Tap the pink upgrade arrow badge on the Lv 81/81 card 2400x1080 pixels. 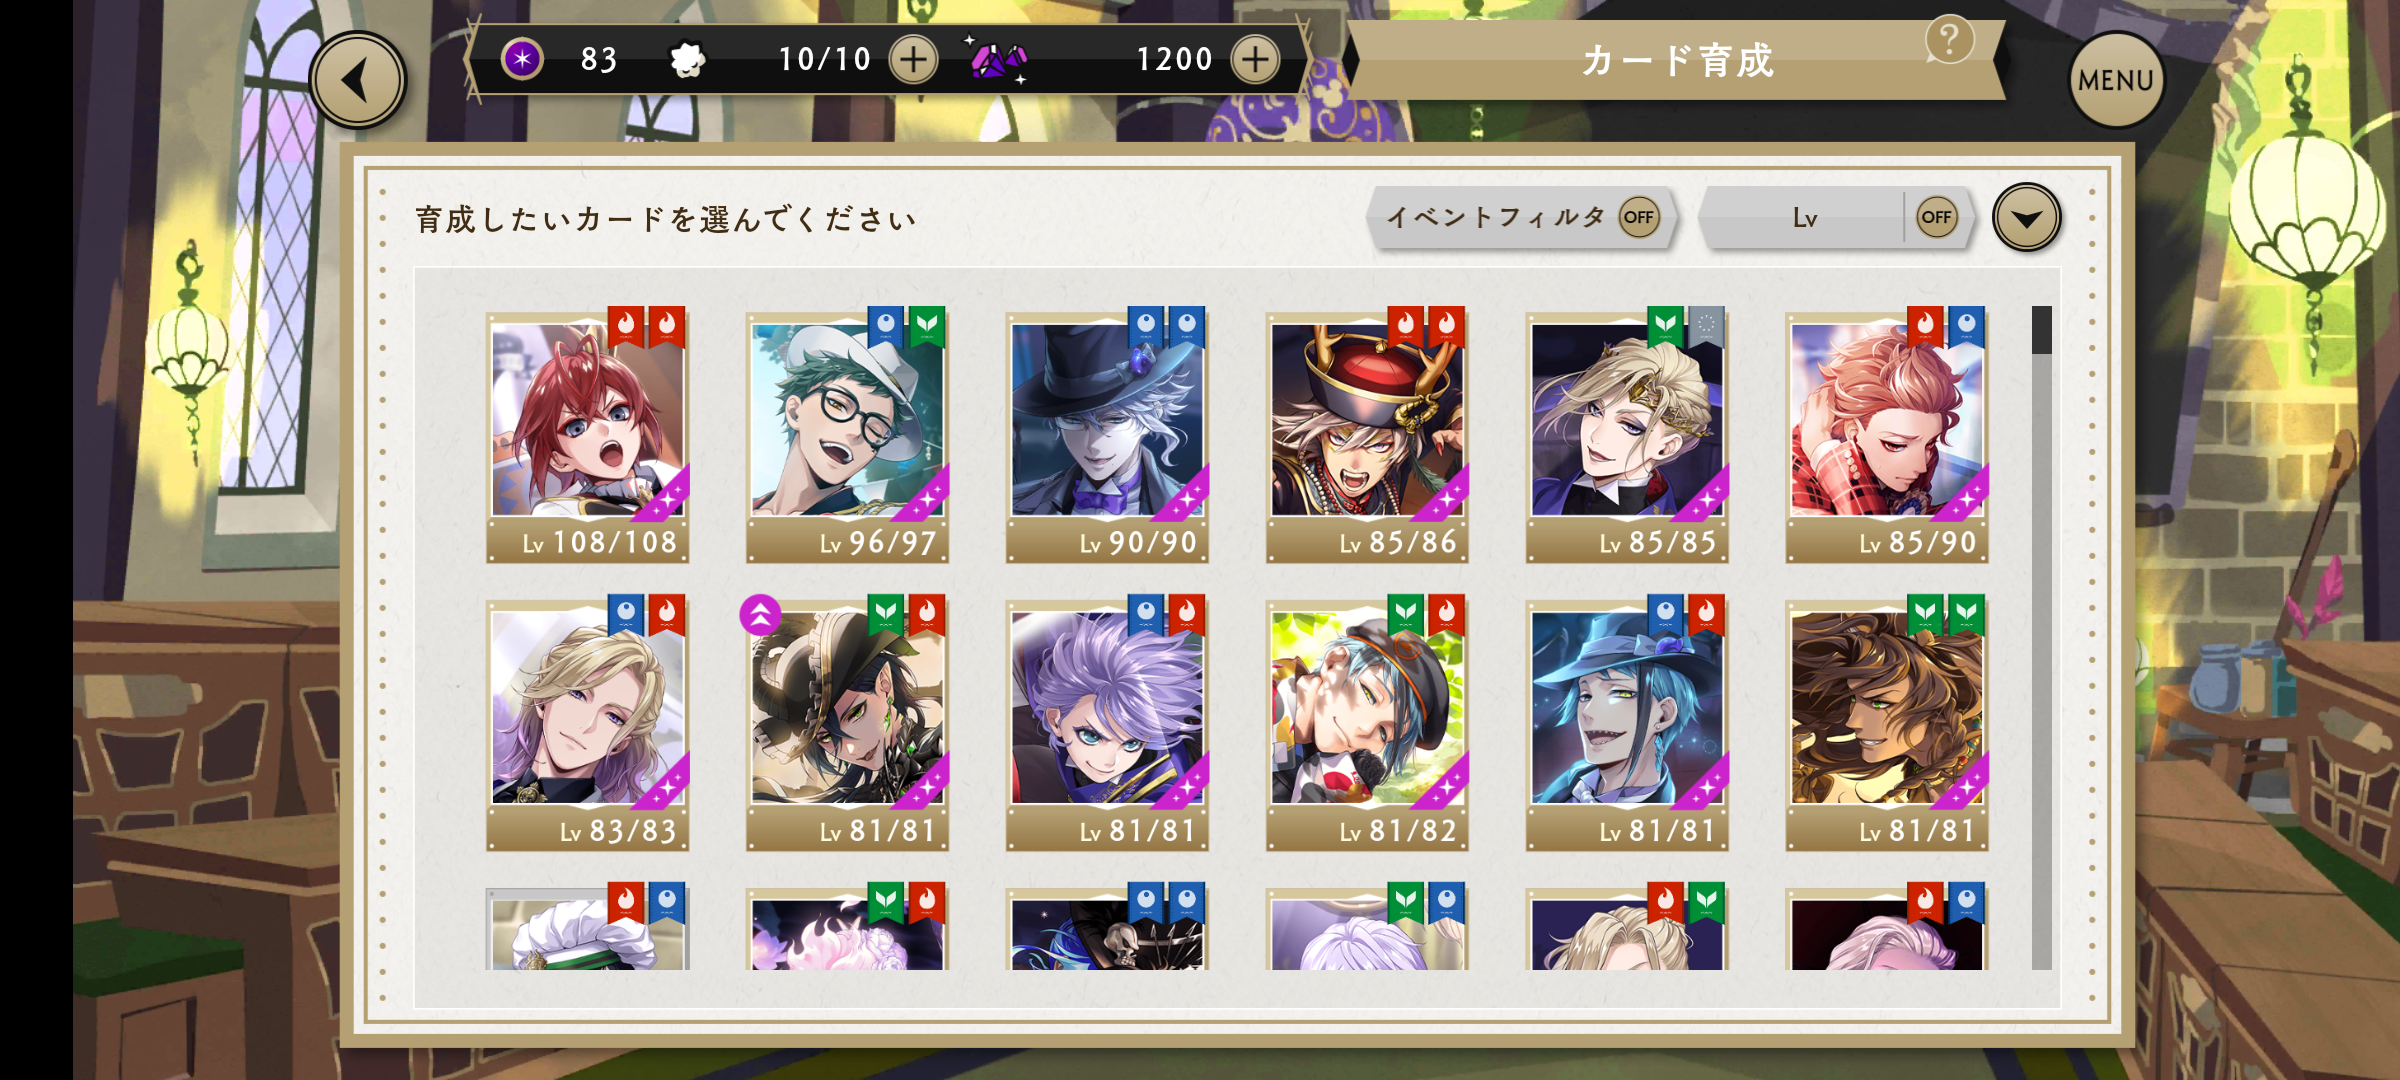(x=760, y=614)
